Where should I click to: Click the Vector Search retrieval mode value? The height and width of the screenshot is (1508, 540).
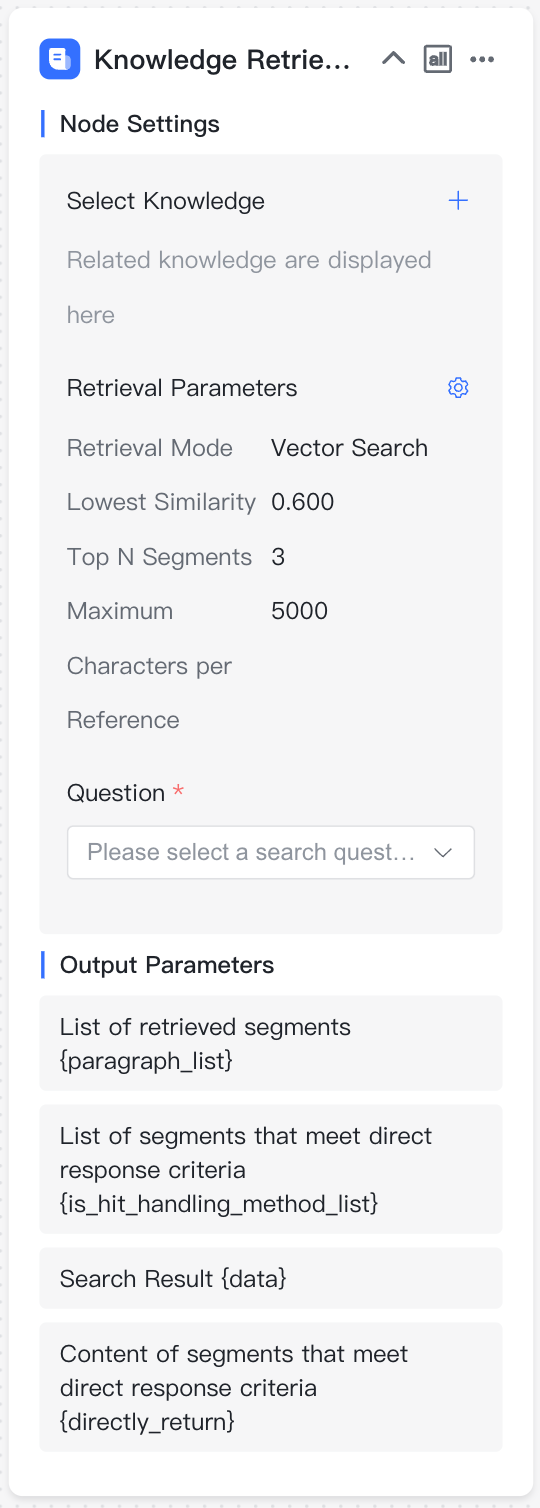[x=349, y=448]
